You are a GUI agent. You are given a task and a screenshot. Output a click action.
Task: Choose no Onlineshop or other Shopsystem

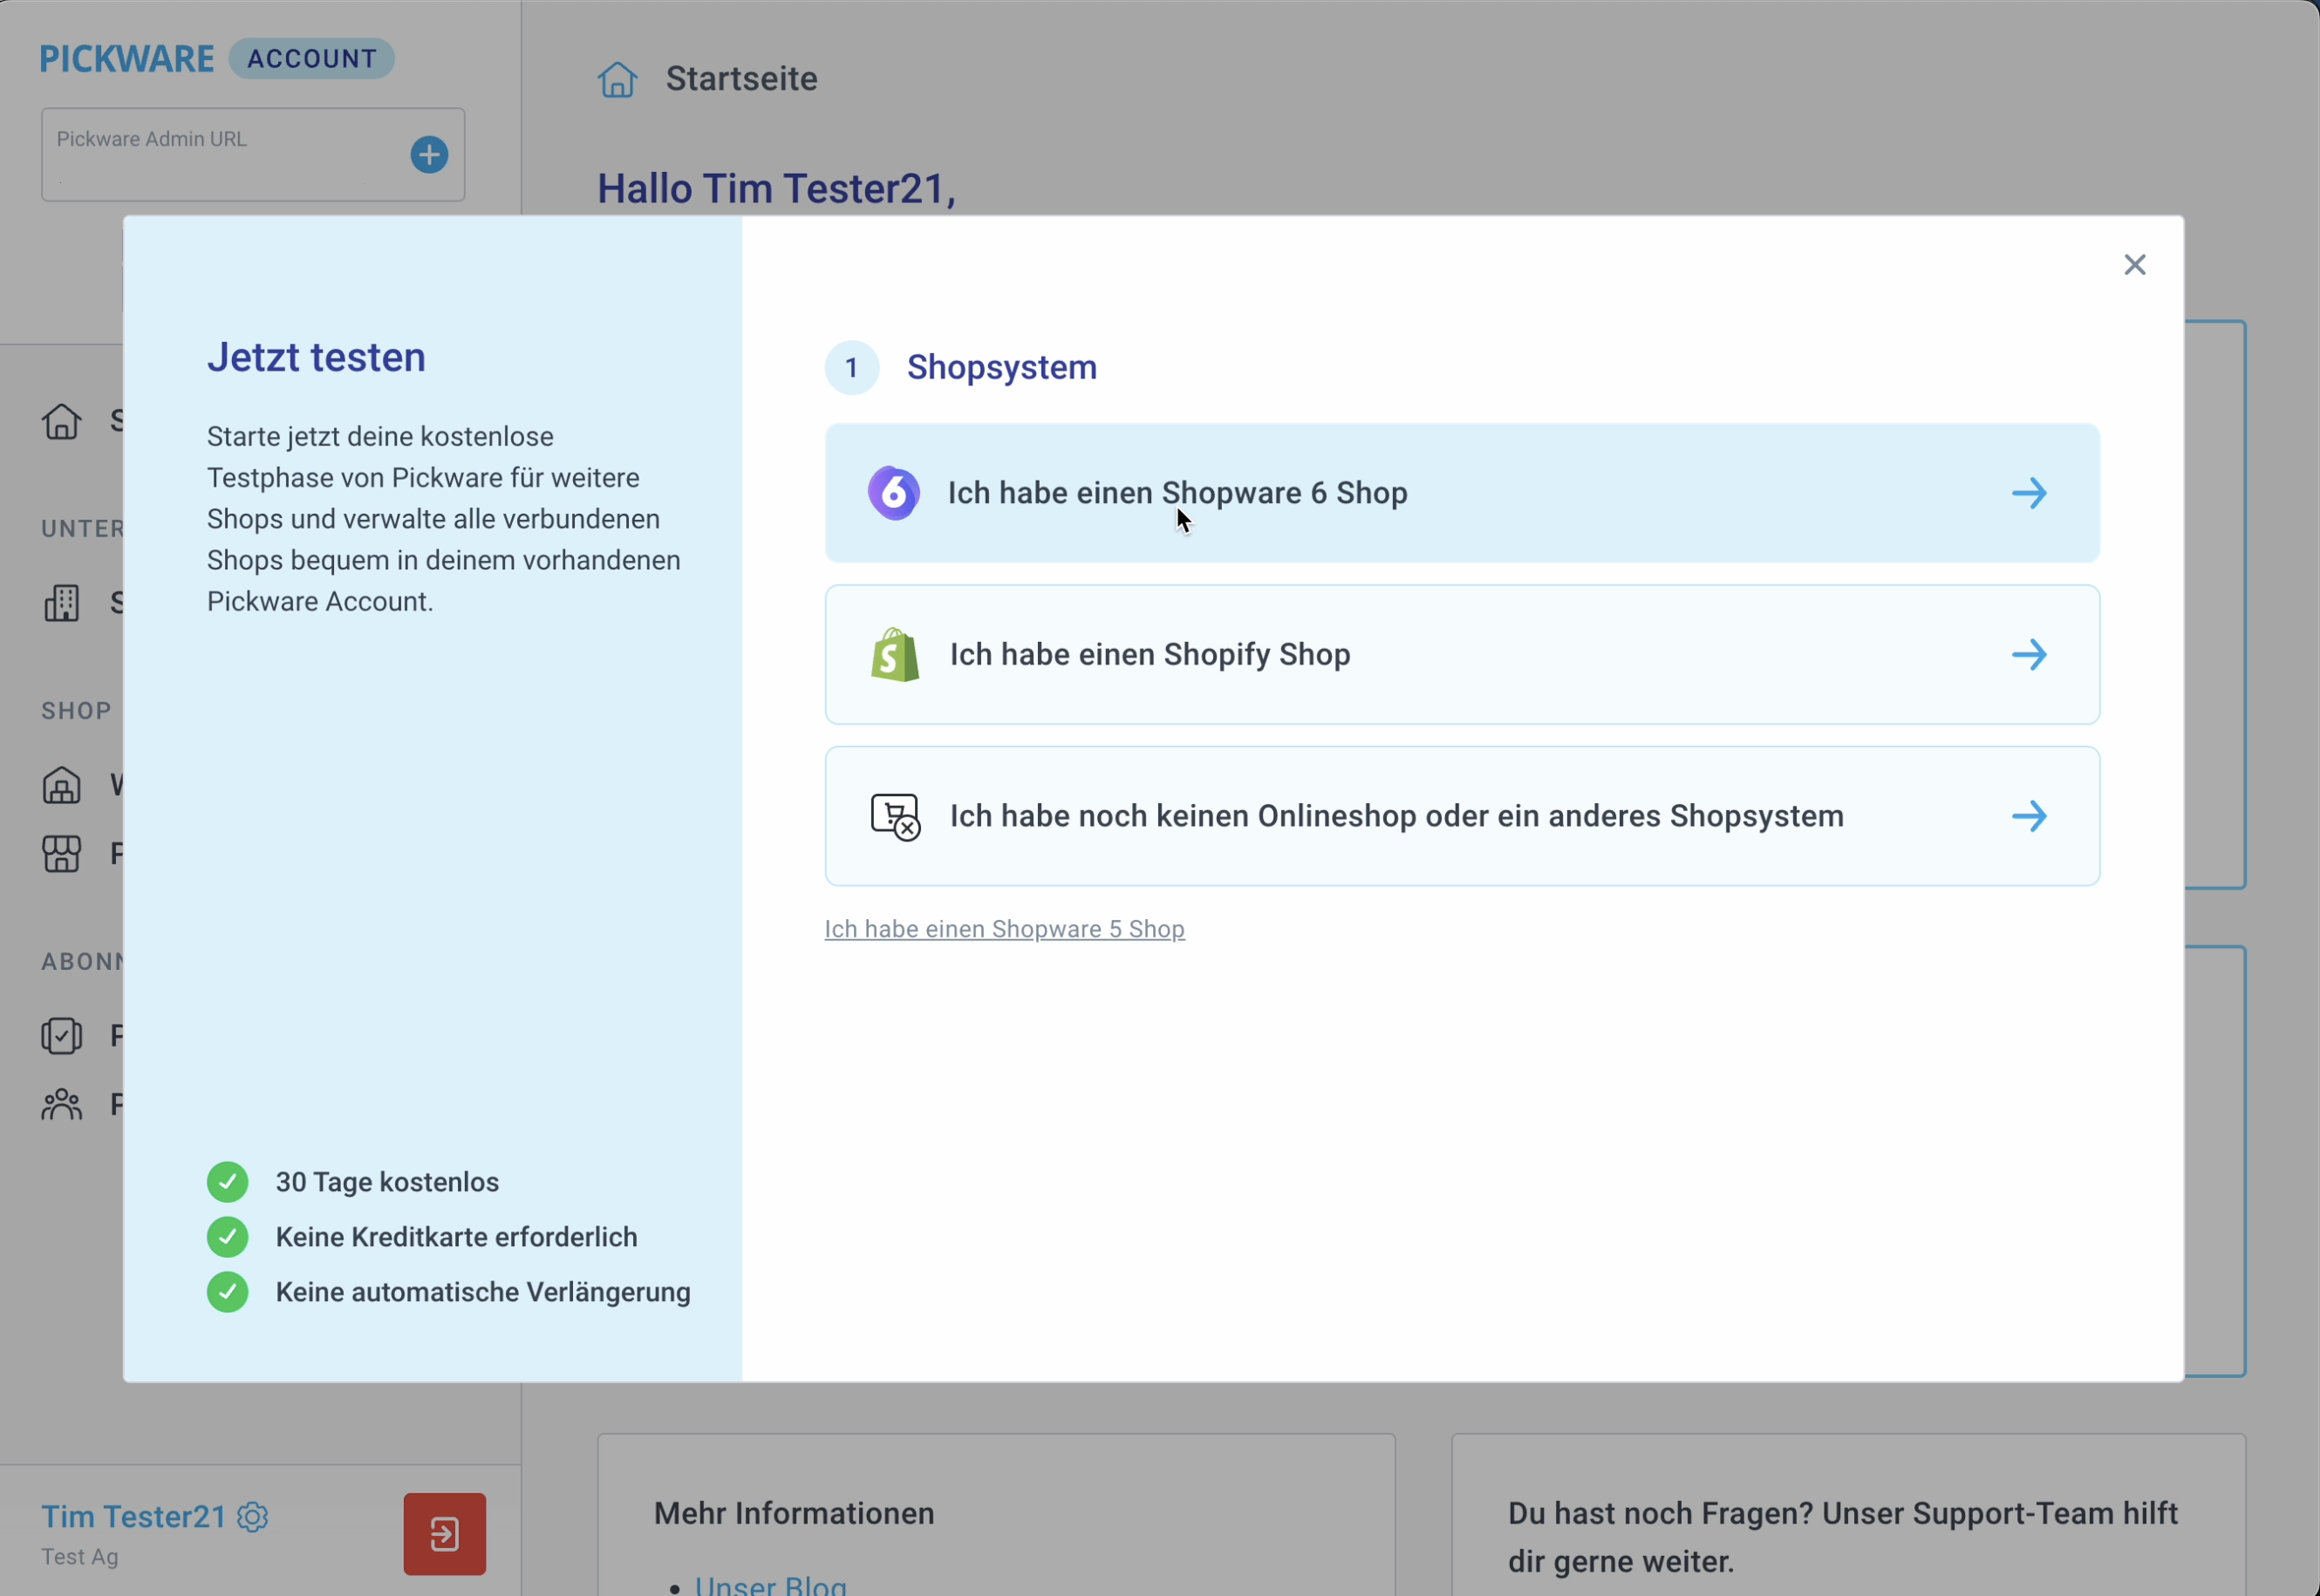pos(1461,815)
